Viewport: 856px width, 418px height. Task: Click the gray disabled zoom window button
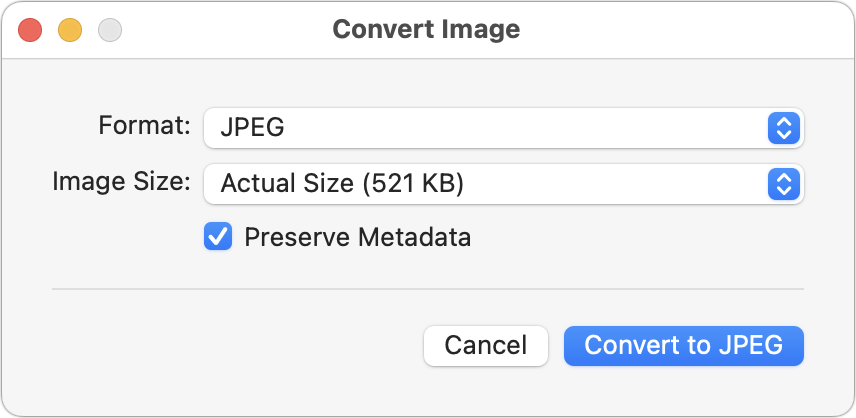109,30
